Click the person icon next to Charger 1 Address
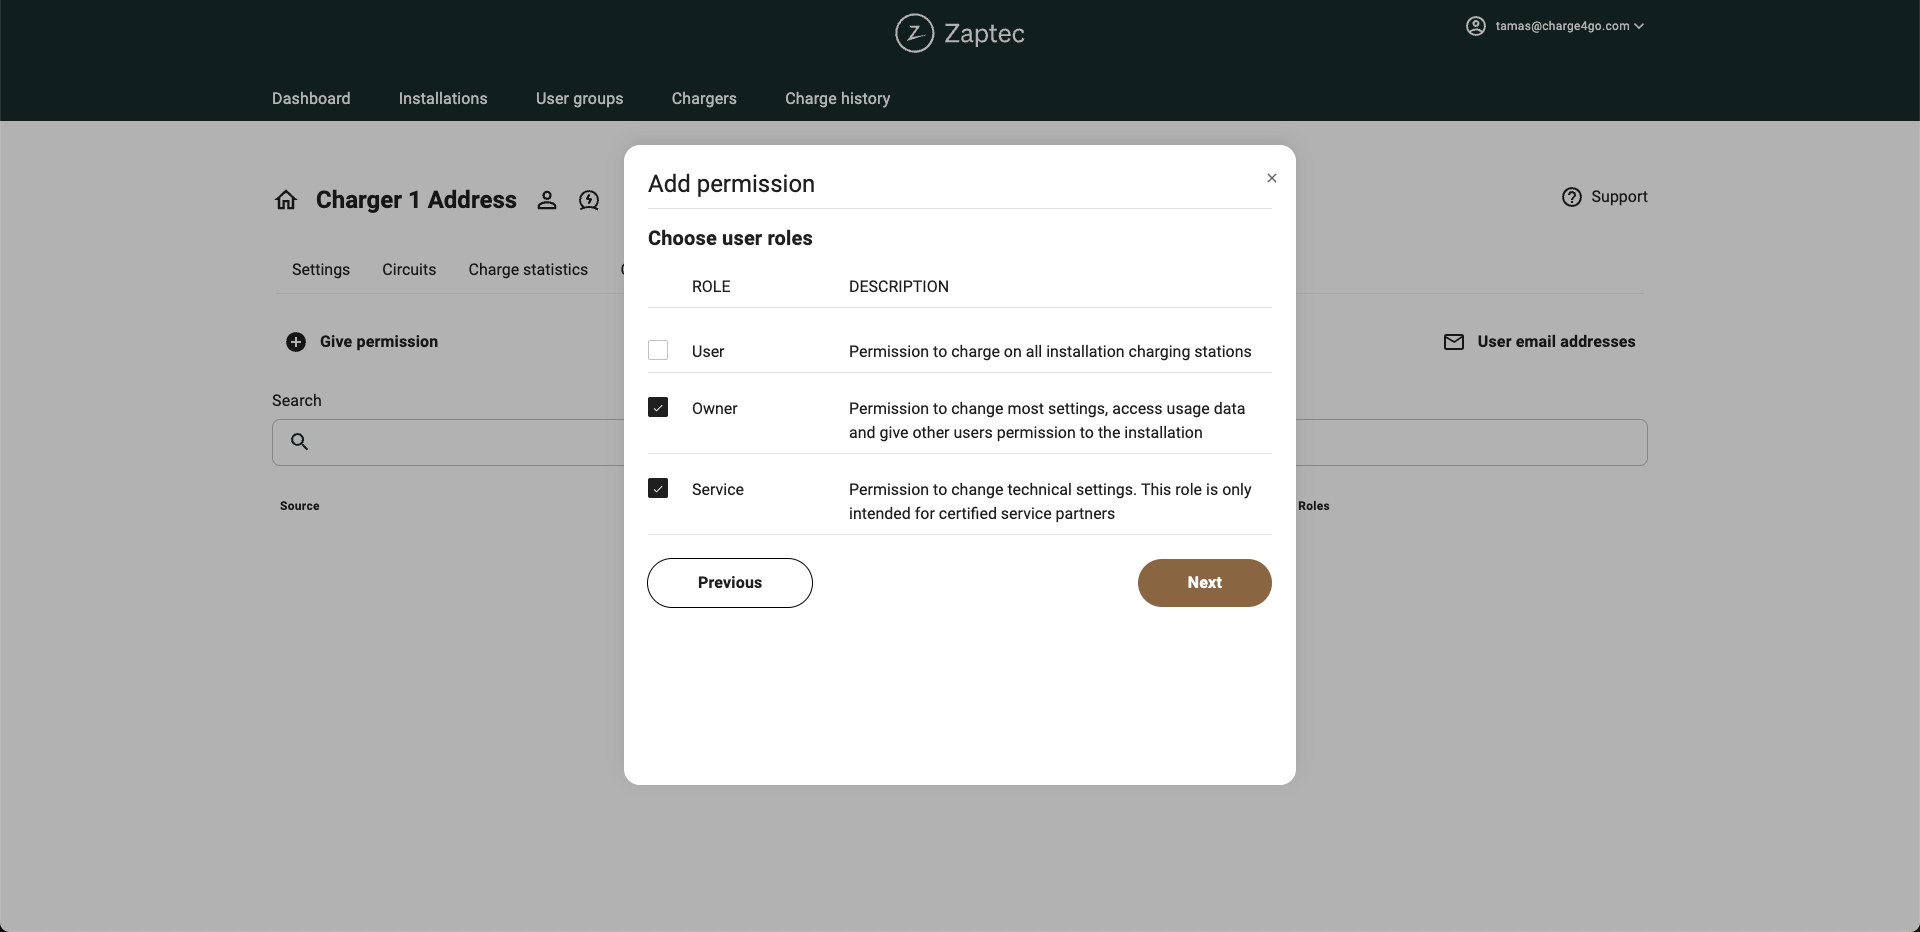The image size is (1920, 932). 546,200
